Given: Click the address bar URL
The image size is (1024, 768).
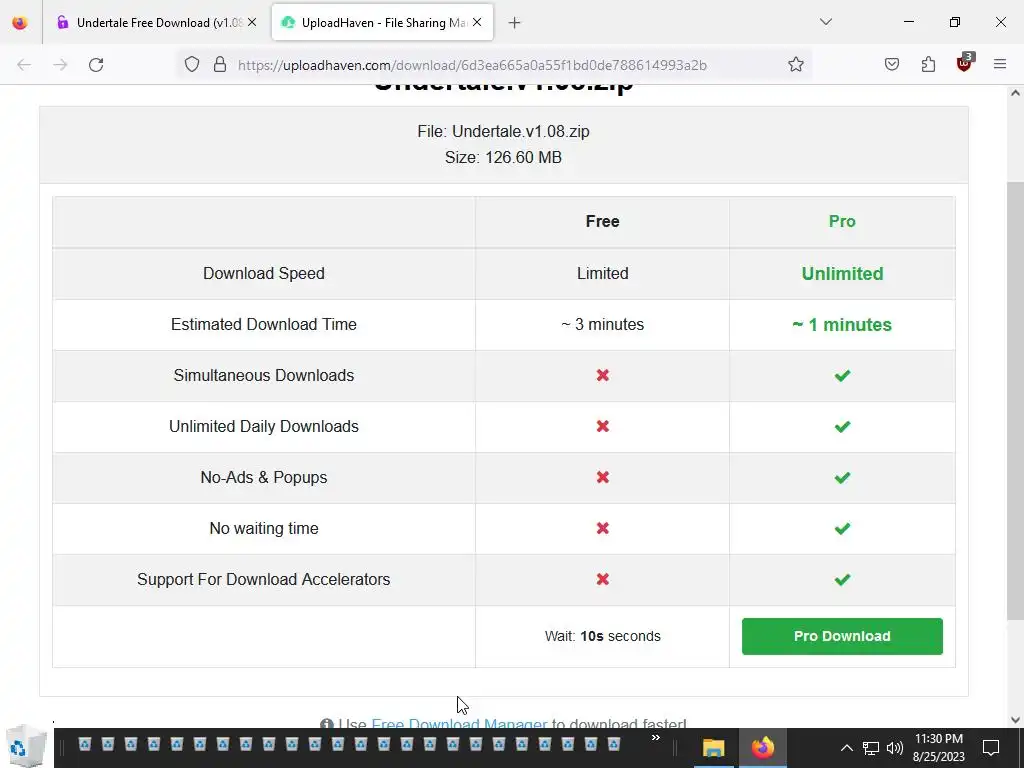Looking at the screenshot, I should [x=472, y=65].
